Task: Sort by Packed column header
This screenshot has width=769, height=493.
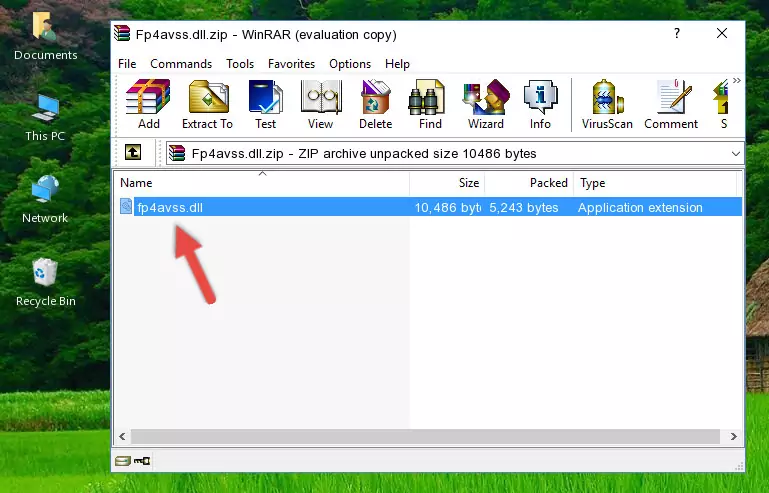Action: point(529,183)
